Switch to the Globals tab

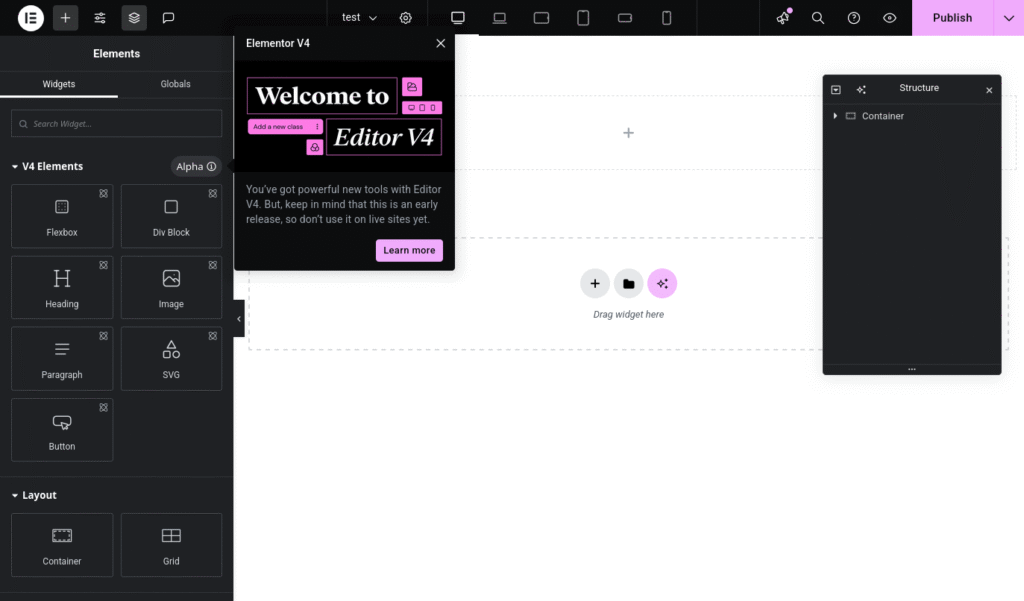[x=175, y=84]
